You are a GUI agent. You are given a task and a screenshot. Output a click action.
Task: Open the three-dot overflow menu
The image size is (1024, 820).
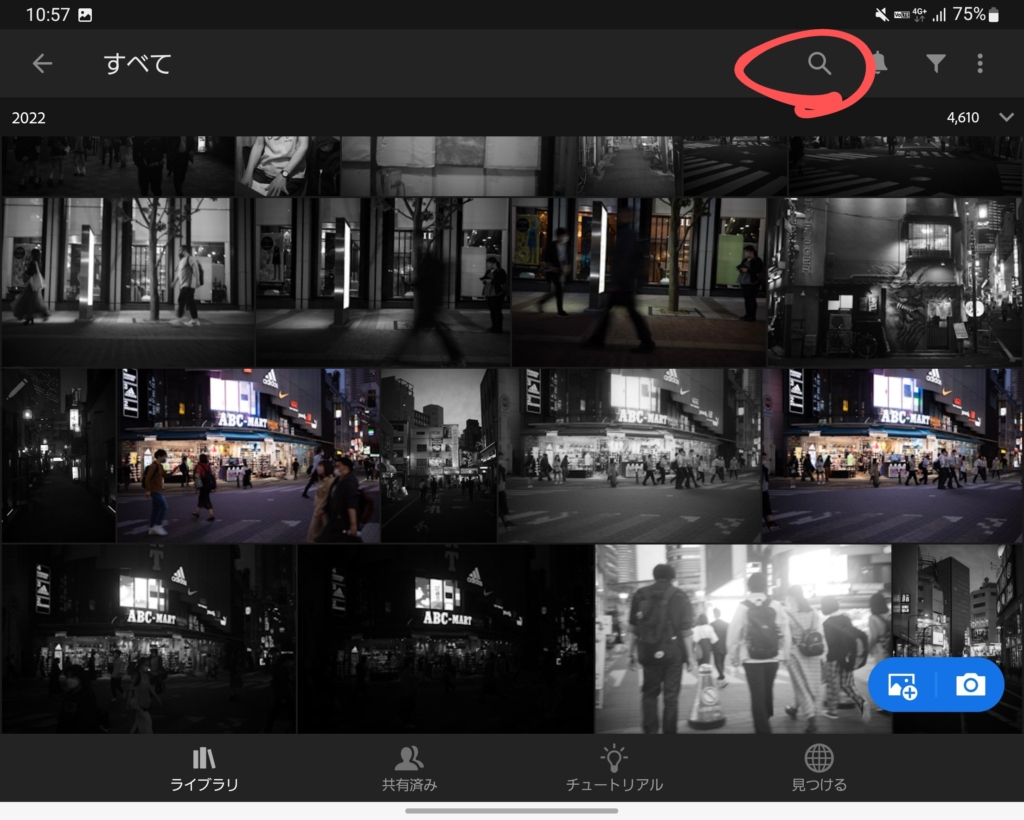click(980, 63)
